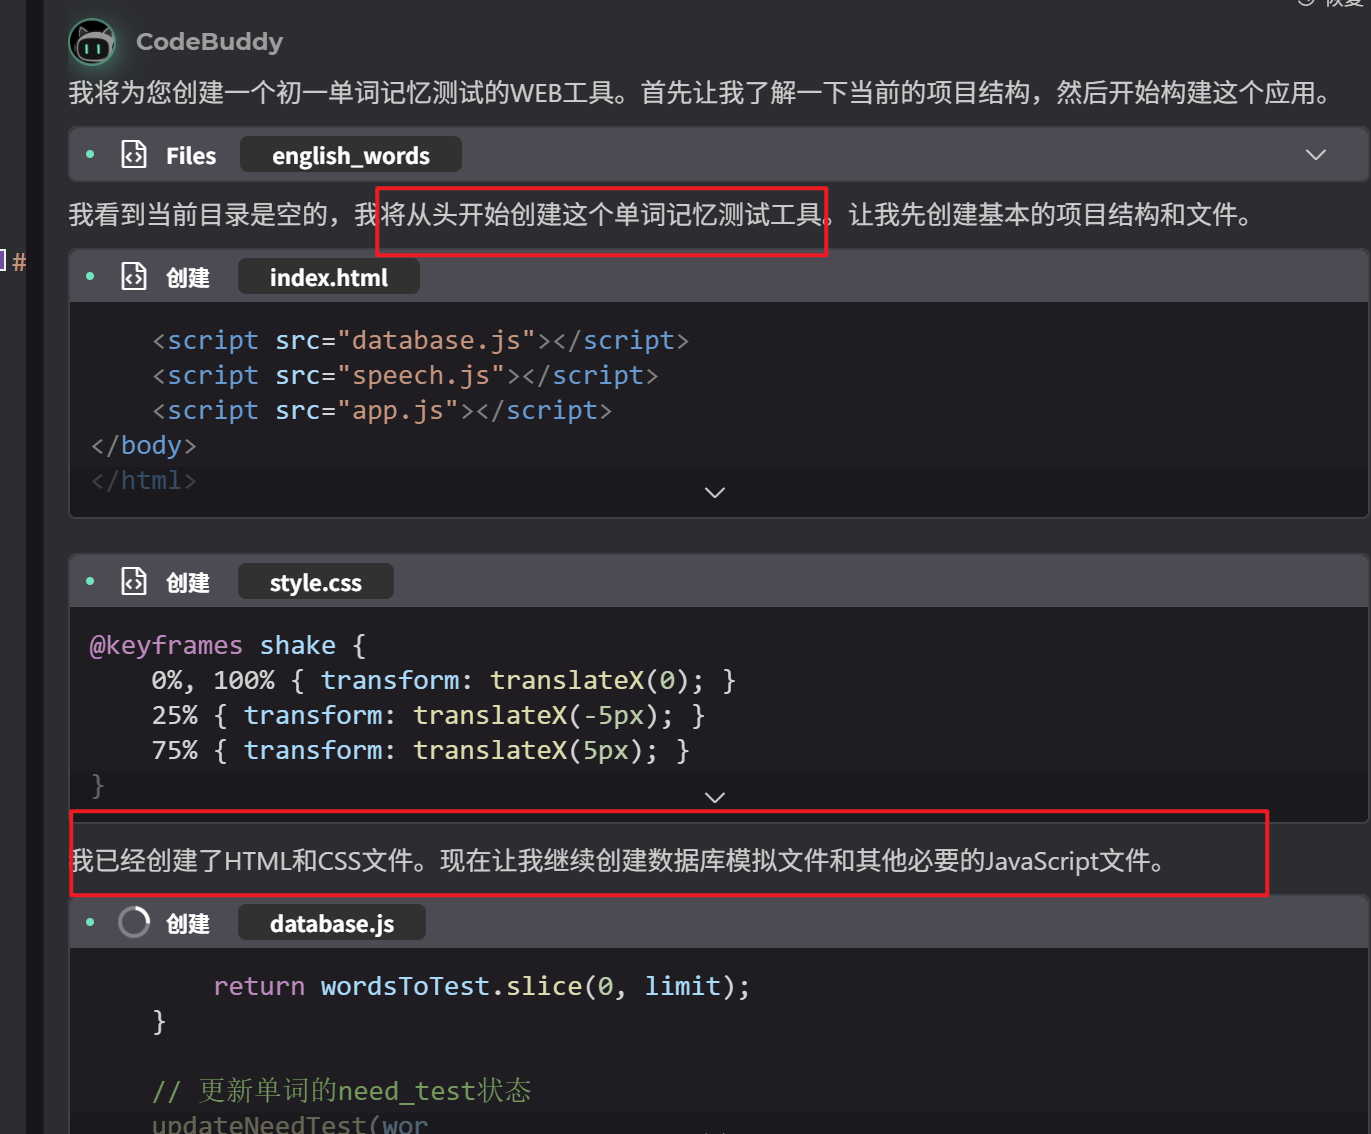Expand the index.html code block chevron
This screenshot has width=1371, height=1134.
tap(715, 493)
